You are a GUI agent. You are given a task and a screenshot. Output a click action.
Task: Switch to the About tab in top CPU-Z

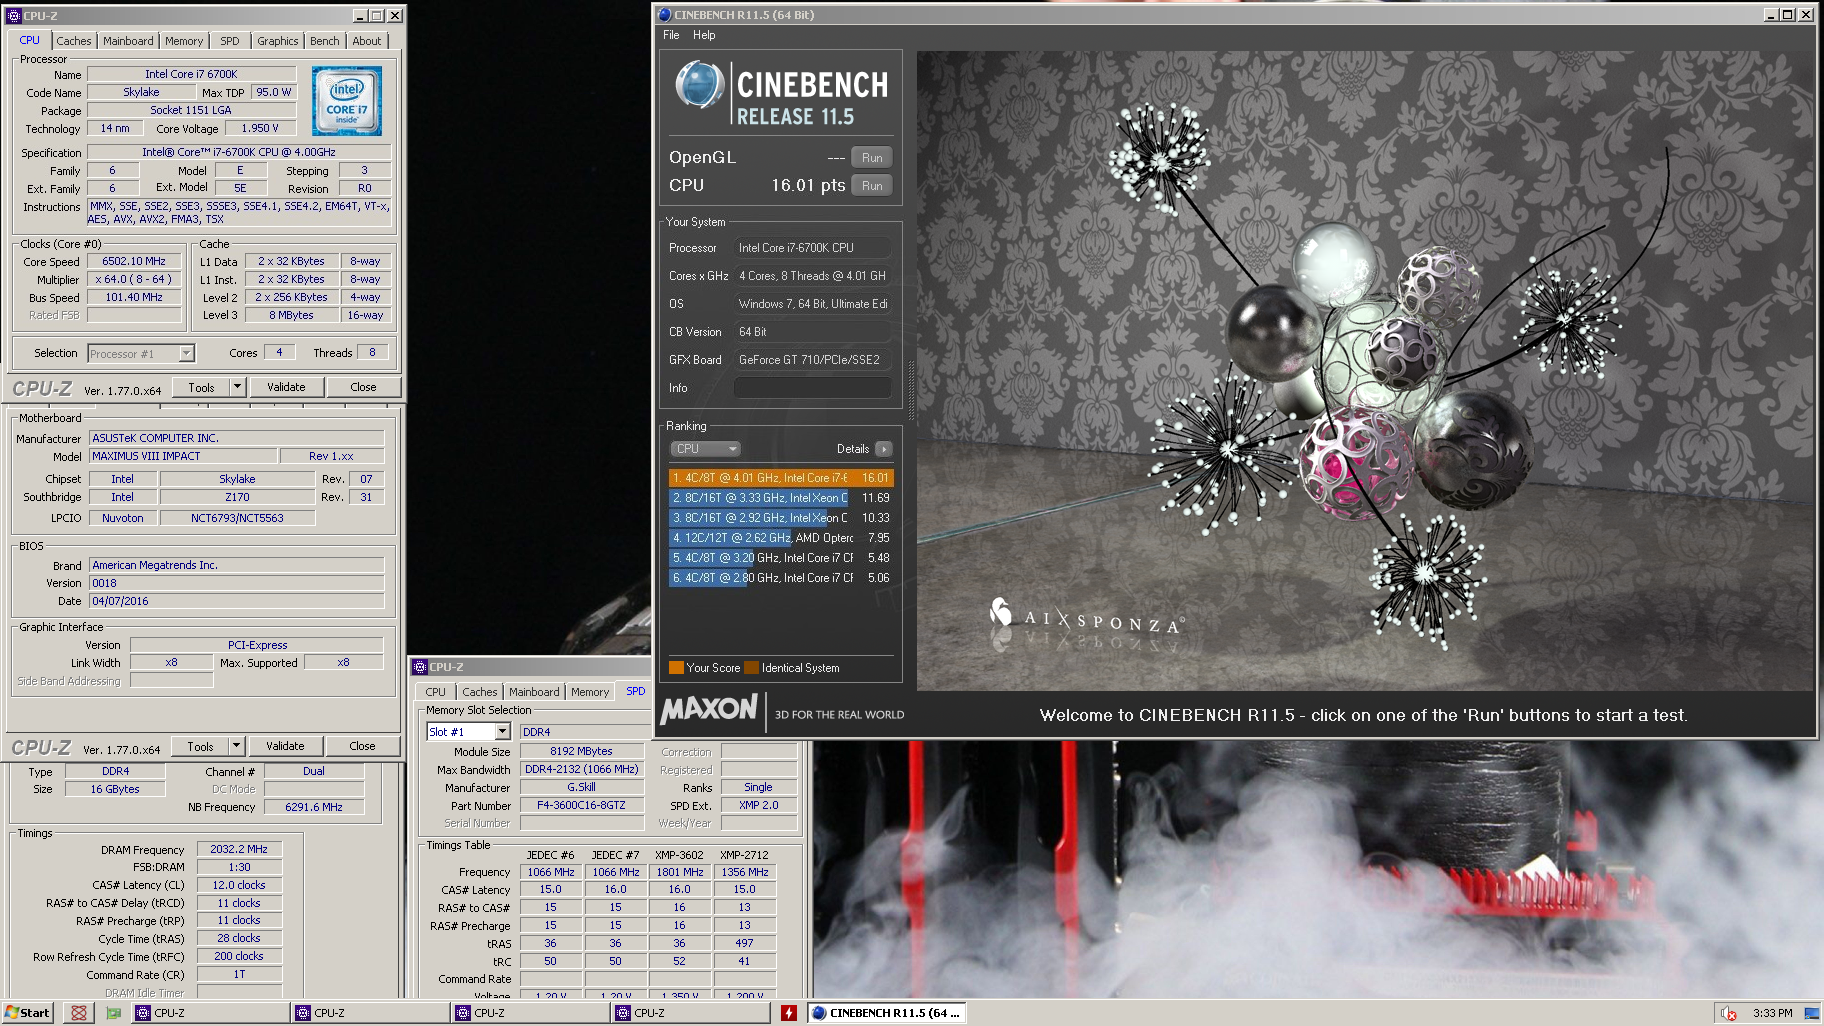tap(366, 41)
